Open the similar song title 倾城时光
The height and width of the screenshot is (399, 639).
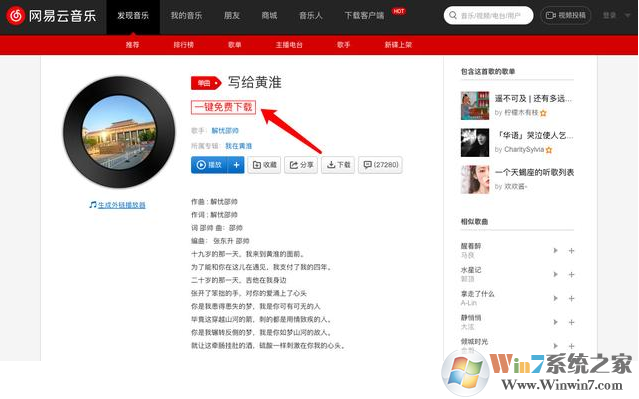point(474,342)
